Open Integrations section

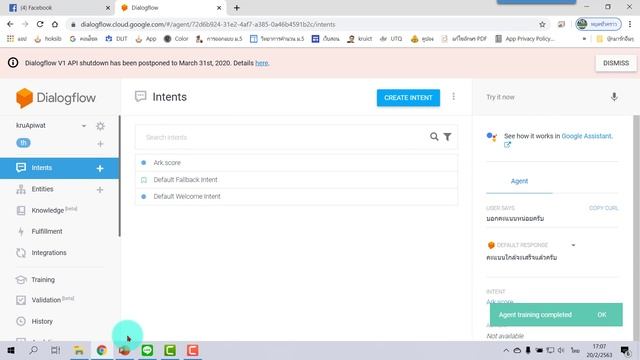49,253
